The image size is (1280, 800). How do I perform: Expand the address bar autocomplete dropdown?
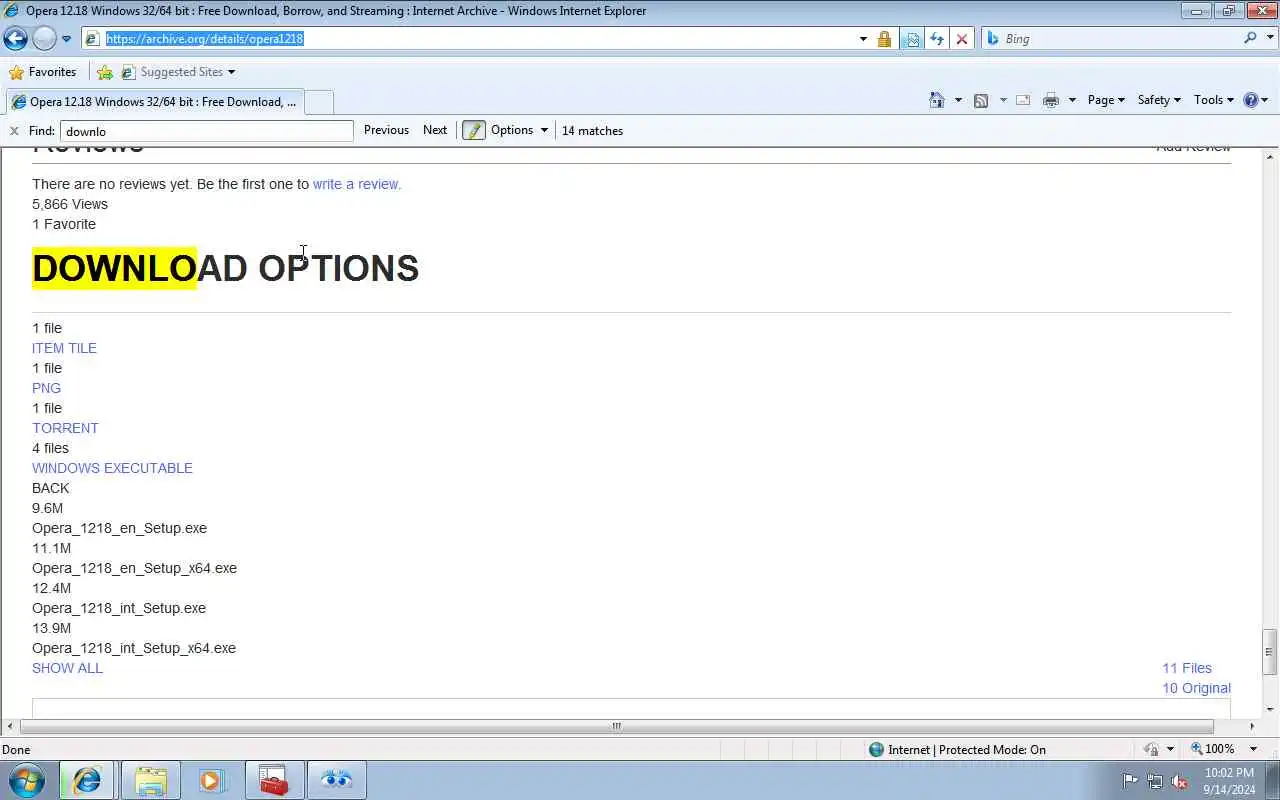pos(863,39)
